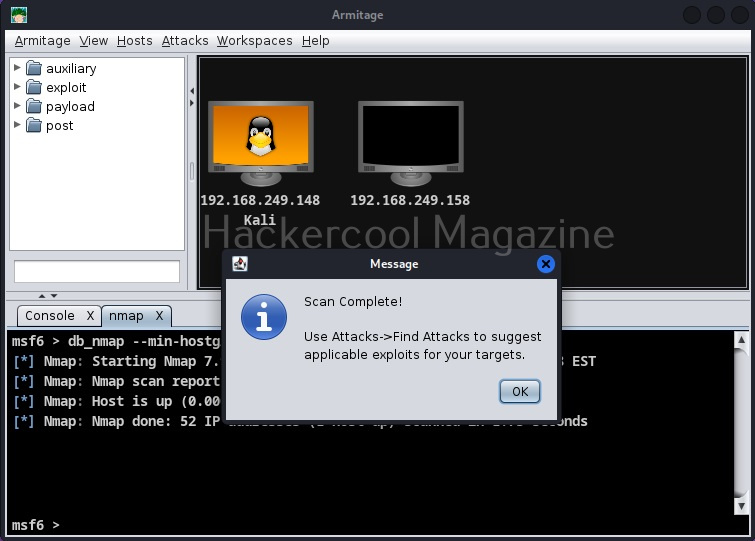Select the post tree label
Image resolution: width=755 pixels, height=541 pixels.
60,126
